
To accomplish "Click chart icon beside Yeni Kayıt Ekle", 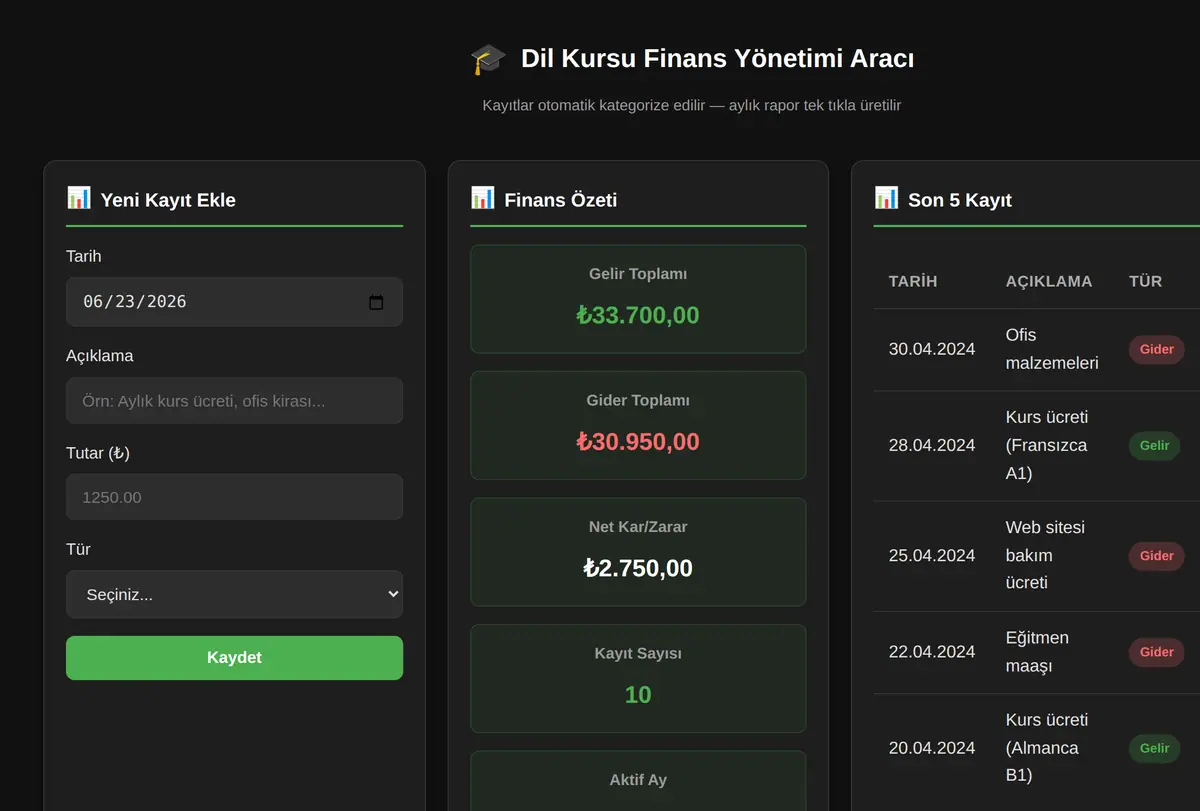I will click(79, 198).
